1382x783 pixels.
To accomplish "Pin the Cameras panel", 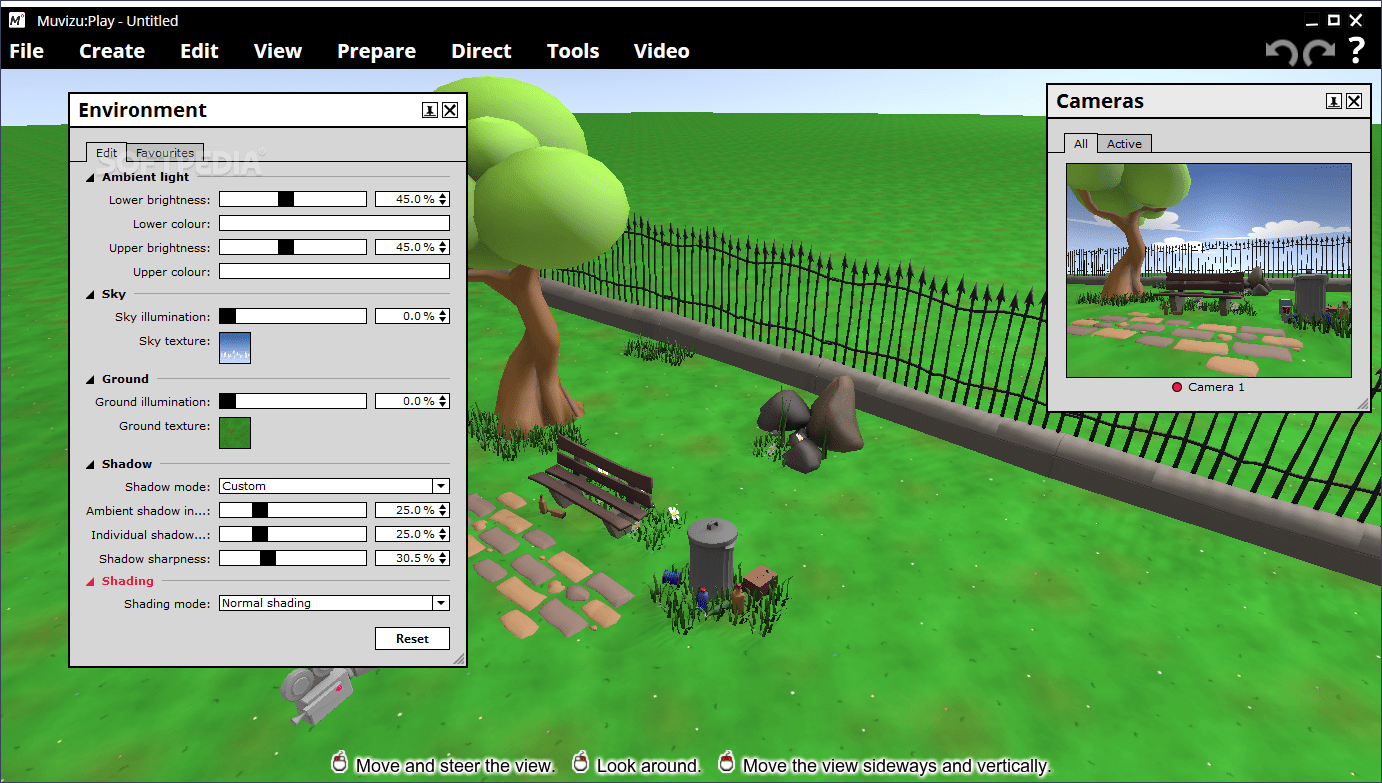I will [x=1334, y=101].
